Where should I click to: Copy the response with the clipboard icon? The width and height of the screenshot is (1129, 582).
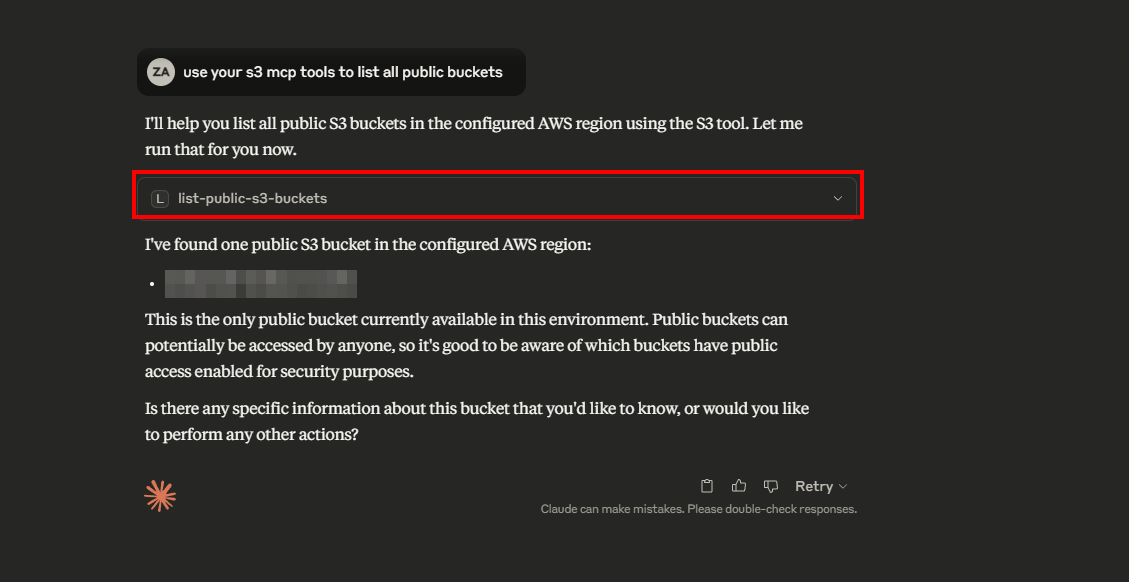pos(706,486)
